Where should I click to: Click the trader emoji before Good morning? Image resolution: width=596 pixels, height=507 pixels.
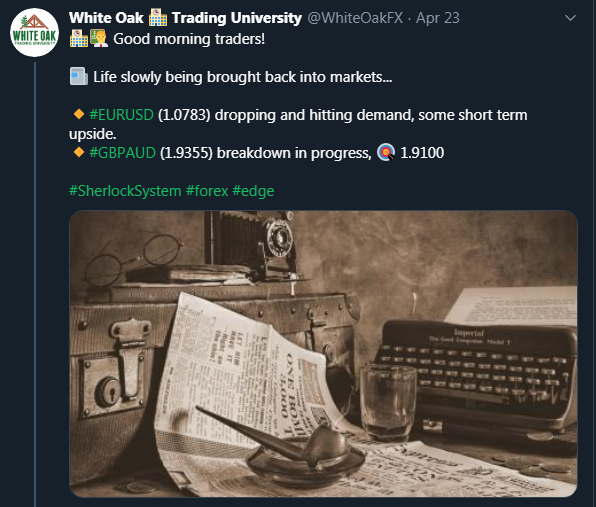[99, 38]
